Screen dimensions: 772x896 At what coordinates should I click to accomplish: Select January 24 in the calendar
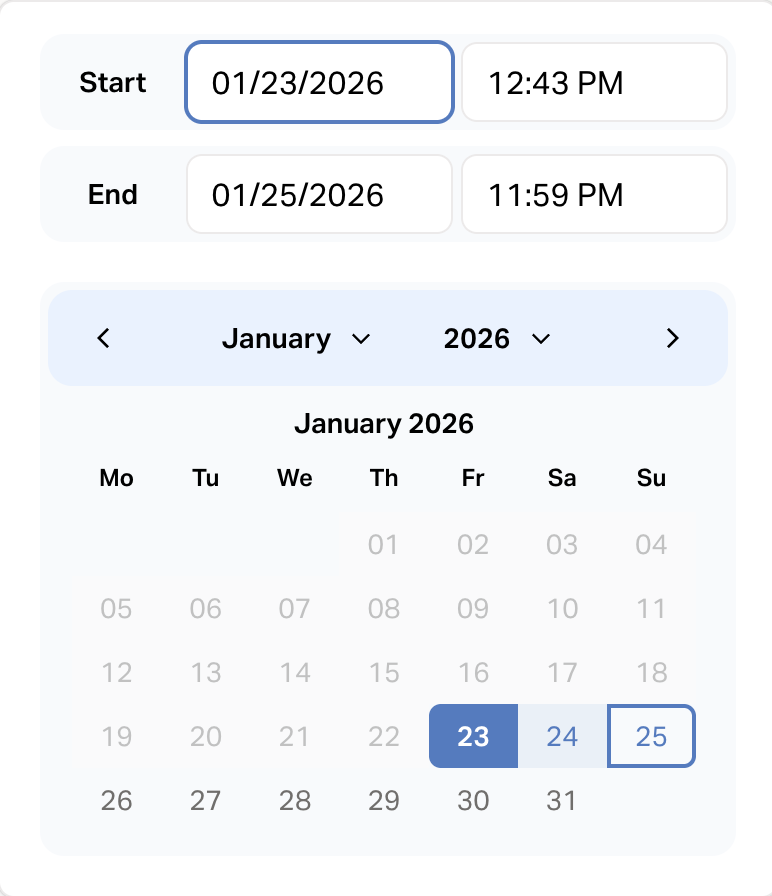point(562,737)
